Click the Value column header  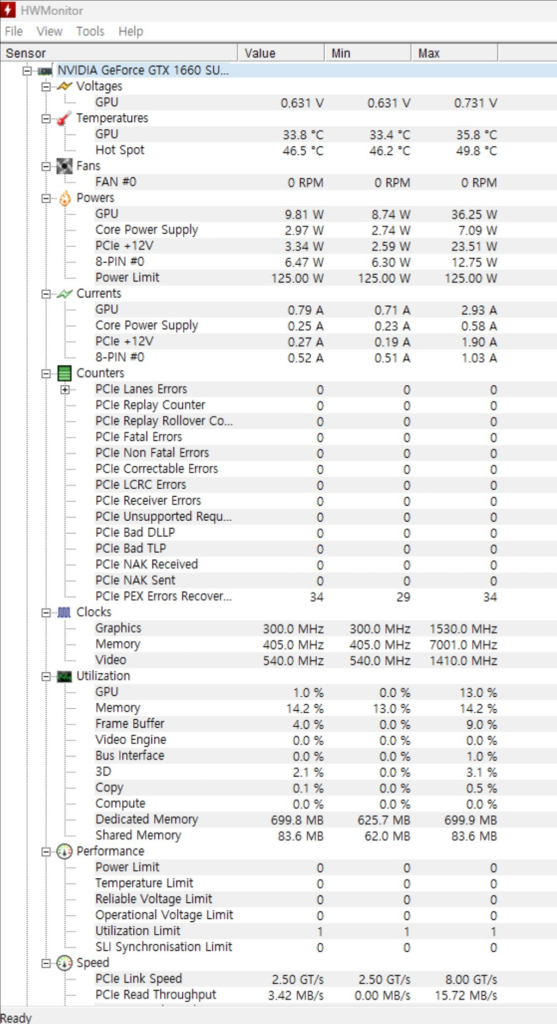tap(281, 53)
